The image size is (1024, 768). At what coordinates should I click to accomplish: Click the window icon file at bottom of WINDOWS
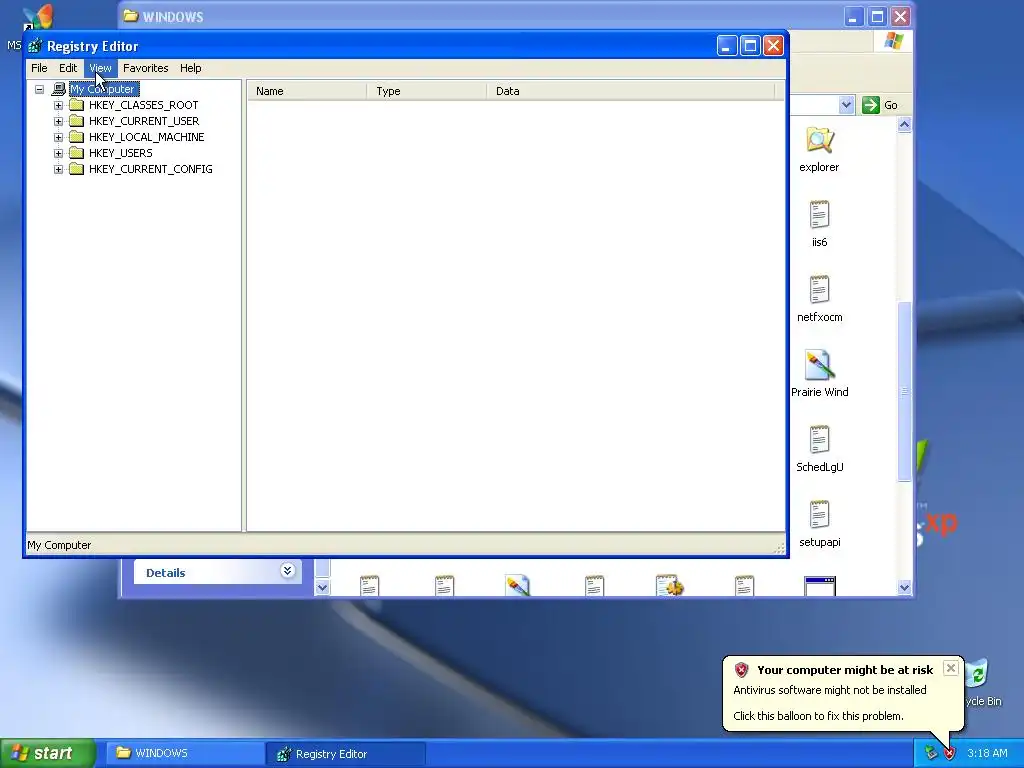[820, 586]
